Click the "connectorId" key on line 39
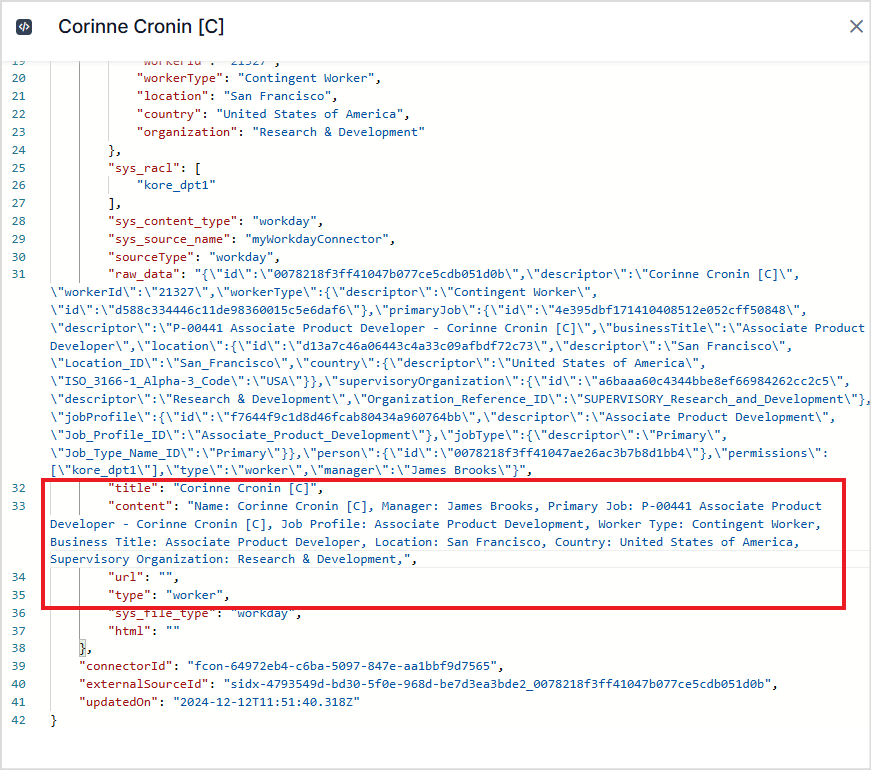 click(125, 666)
